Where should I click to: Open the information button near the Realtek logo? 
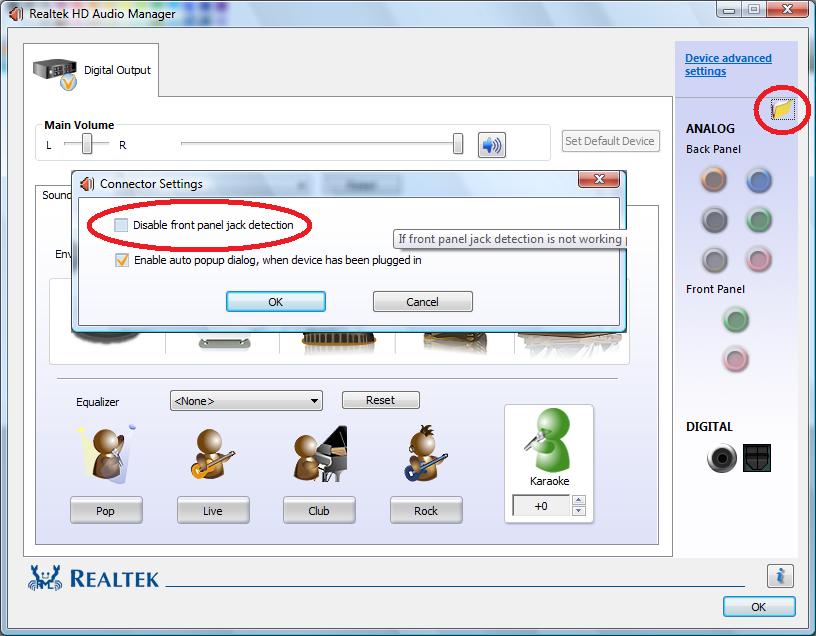(779, 576)
